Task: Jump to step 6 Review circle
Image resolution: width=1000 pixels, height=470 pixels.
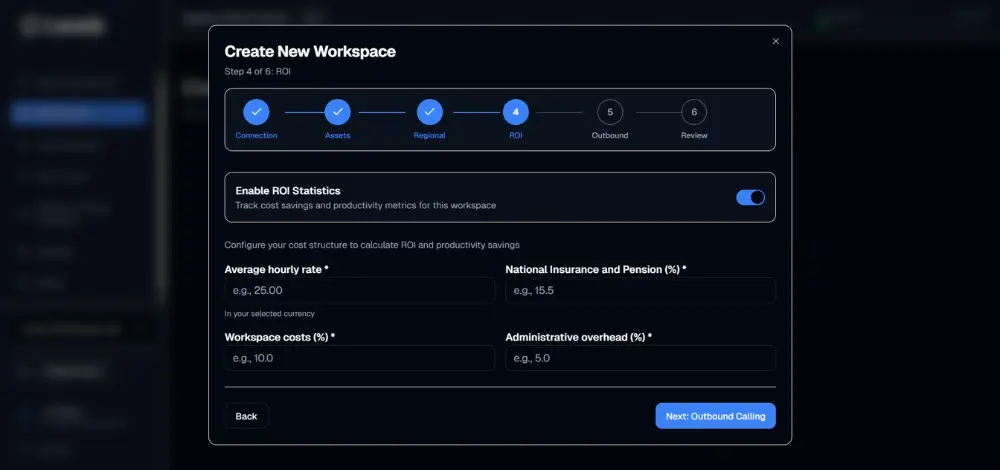Action: tap(694, 112)
